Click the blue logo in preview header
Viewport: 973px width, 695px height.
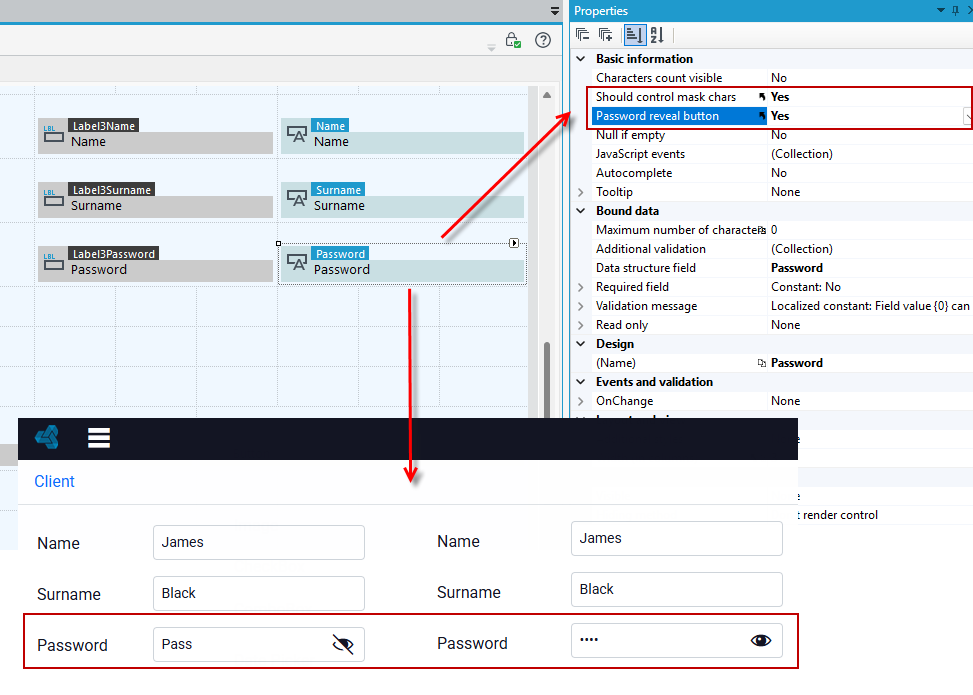click(47, 437)
